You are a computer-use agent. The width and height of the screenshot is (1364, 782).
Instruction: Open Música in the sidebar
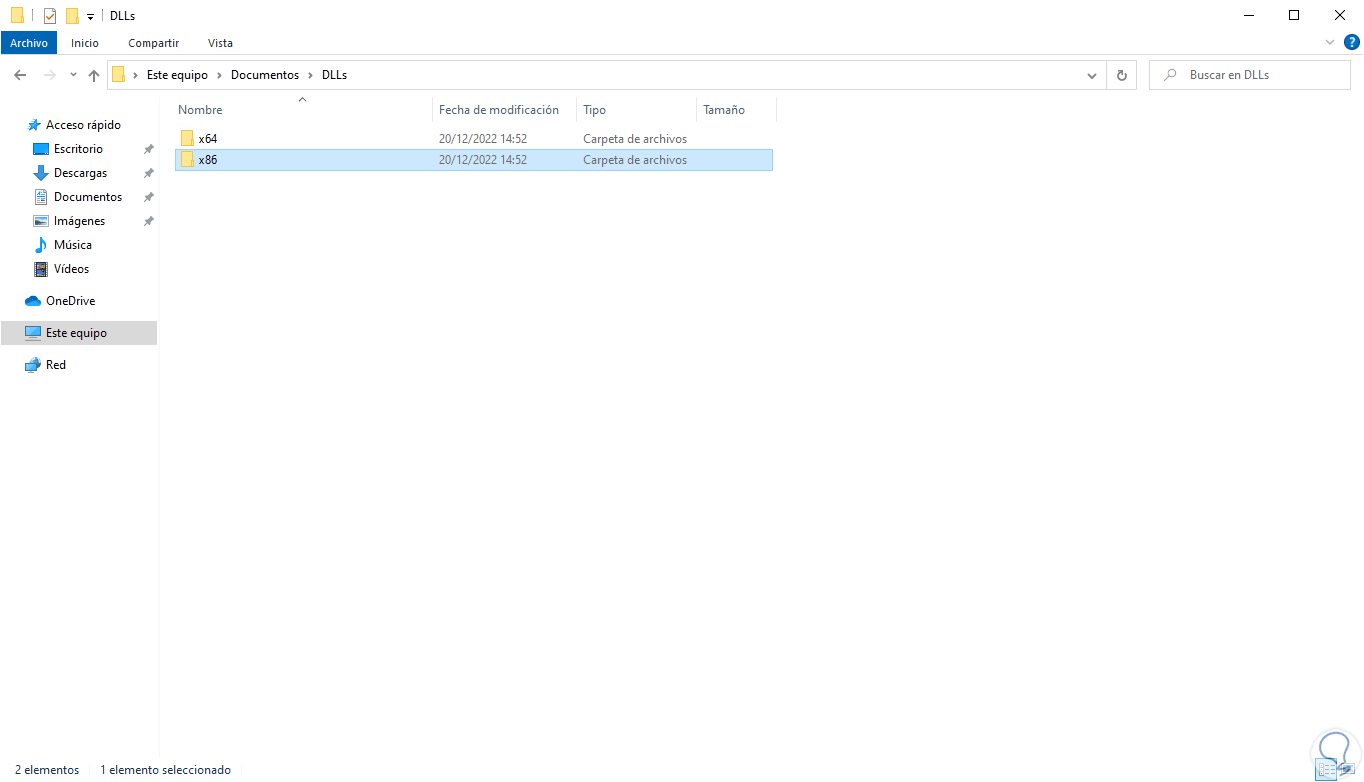click(x=72, y=245)
